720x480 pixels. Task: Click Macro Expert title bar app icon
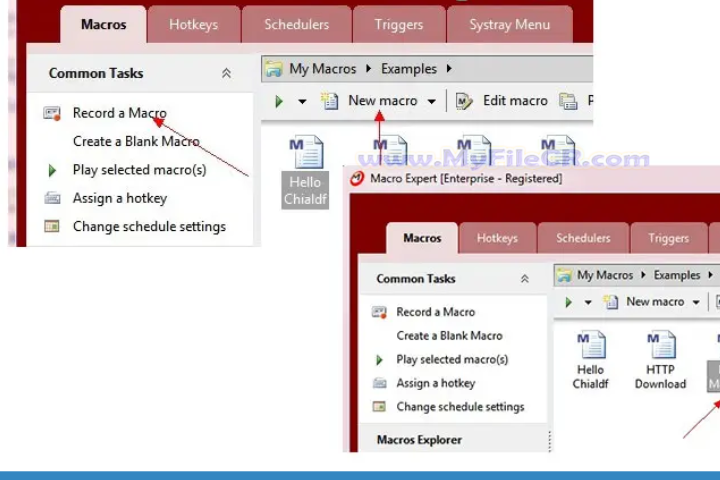coord(357,178)
